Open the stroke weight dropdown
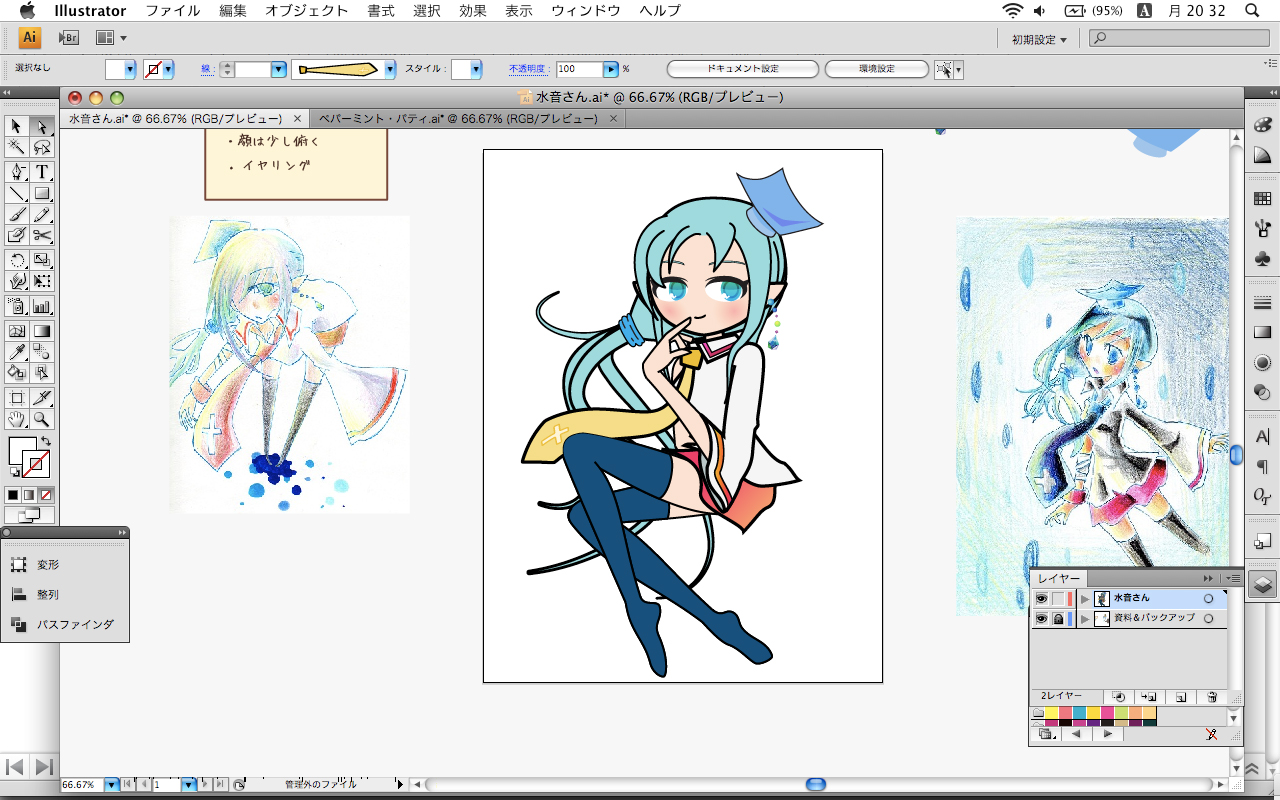Viewport: 1280px width, 800px height. point(279,69)
